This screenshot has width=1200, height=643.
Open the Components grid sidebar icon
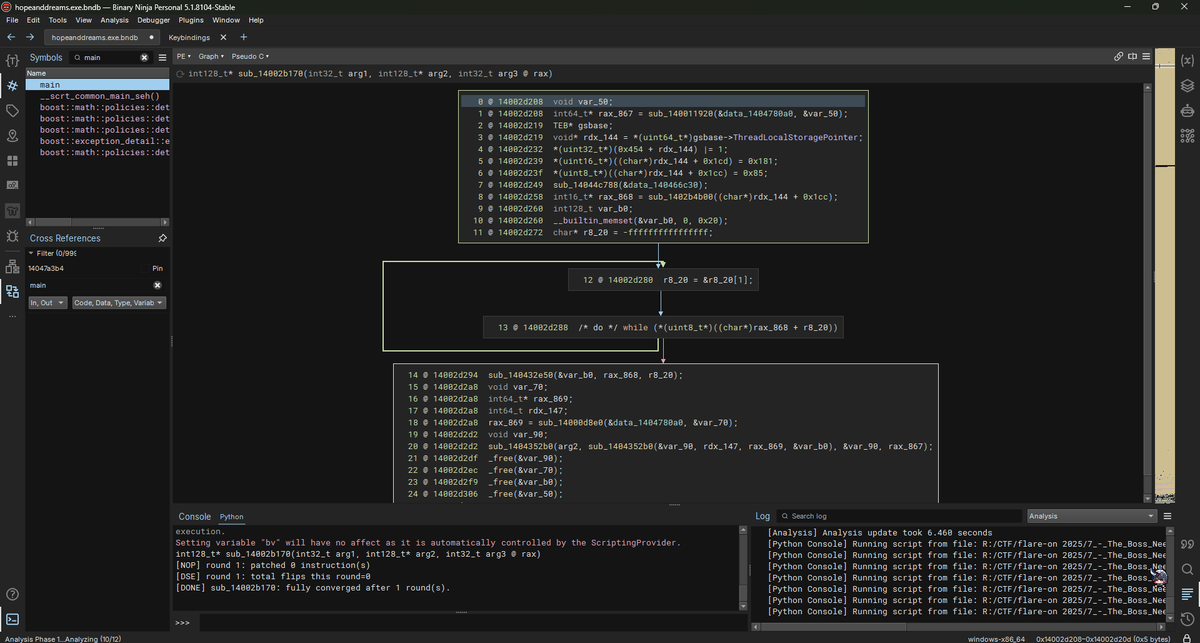tap(13, 160)
